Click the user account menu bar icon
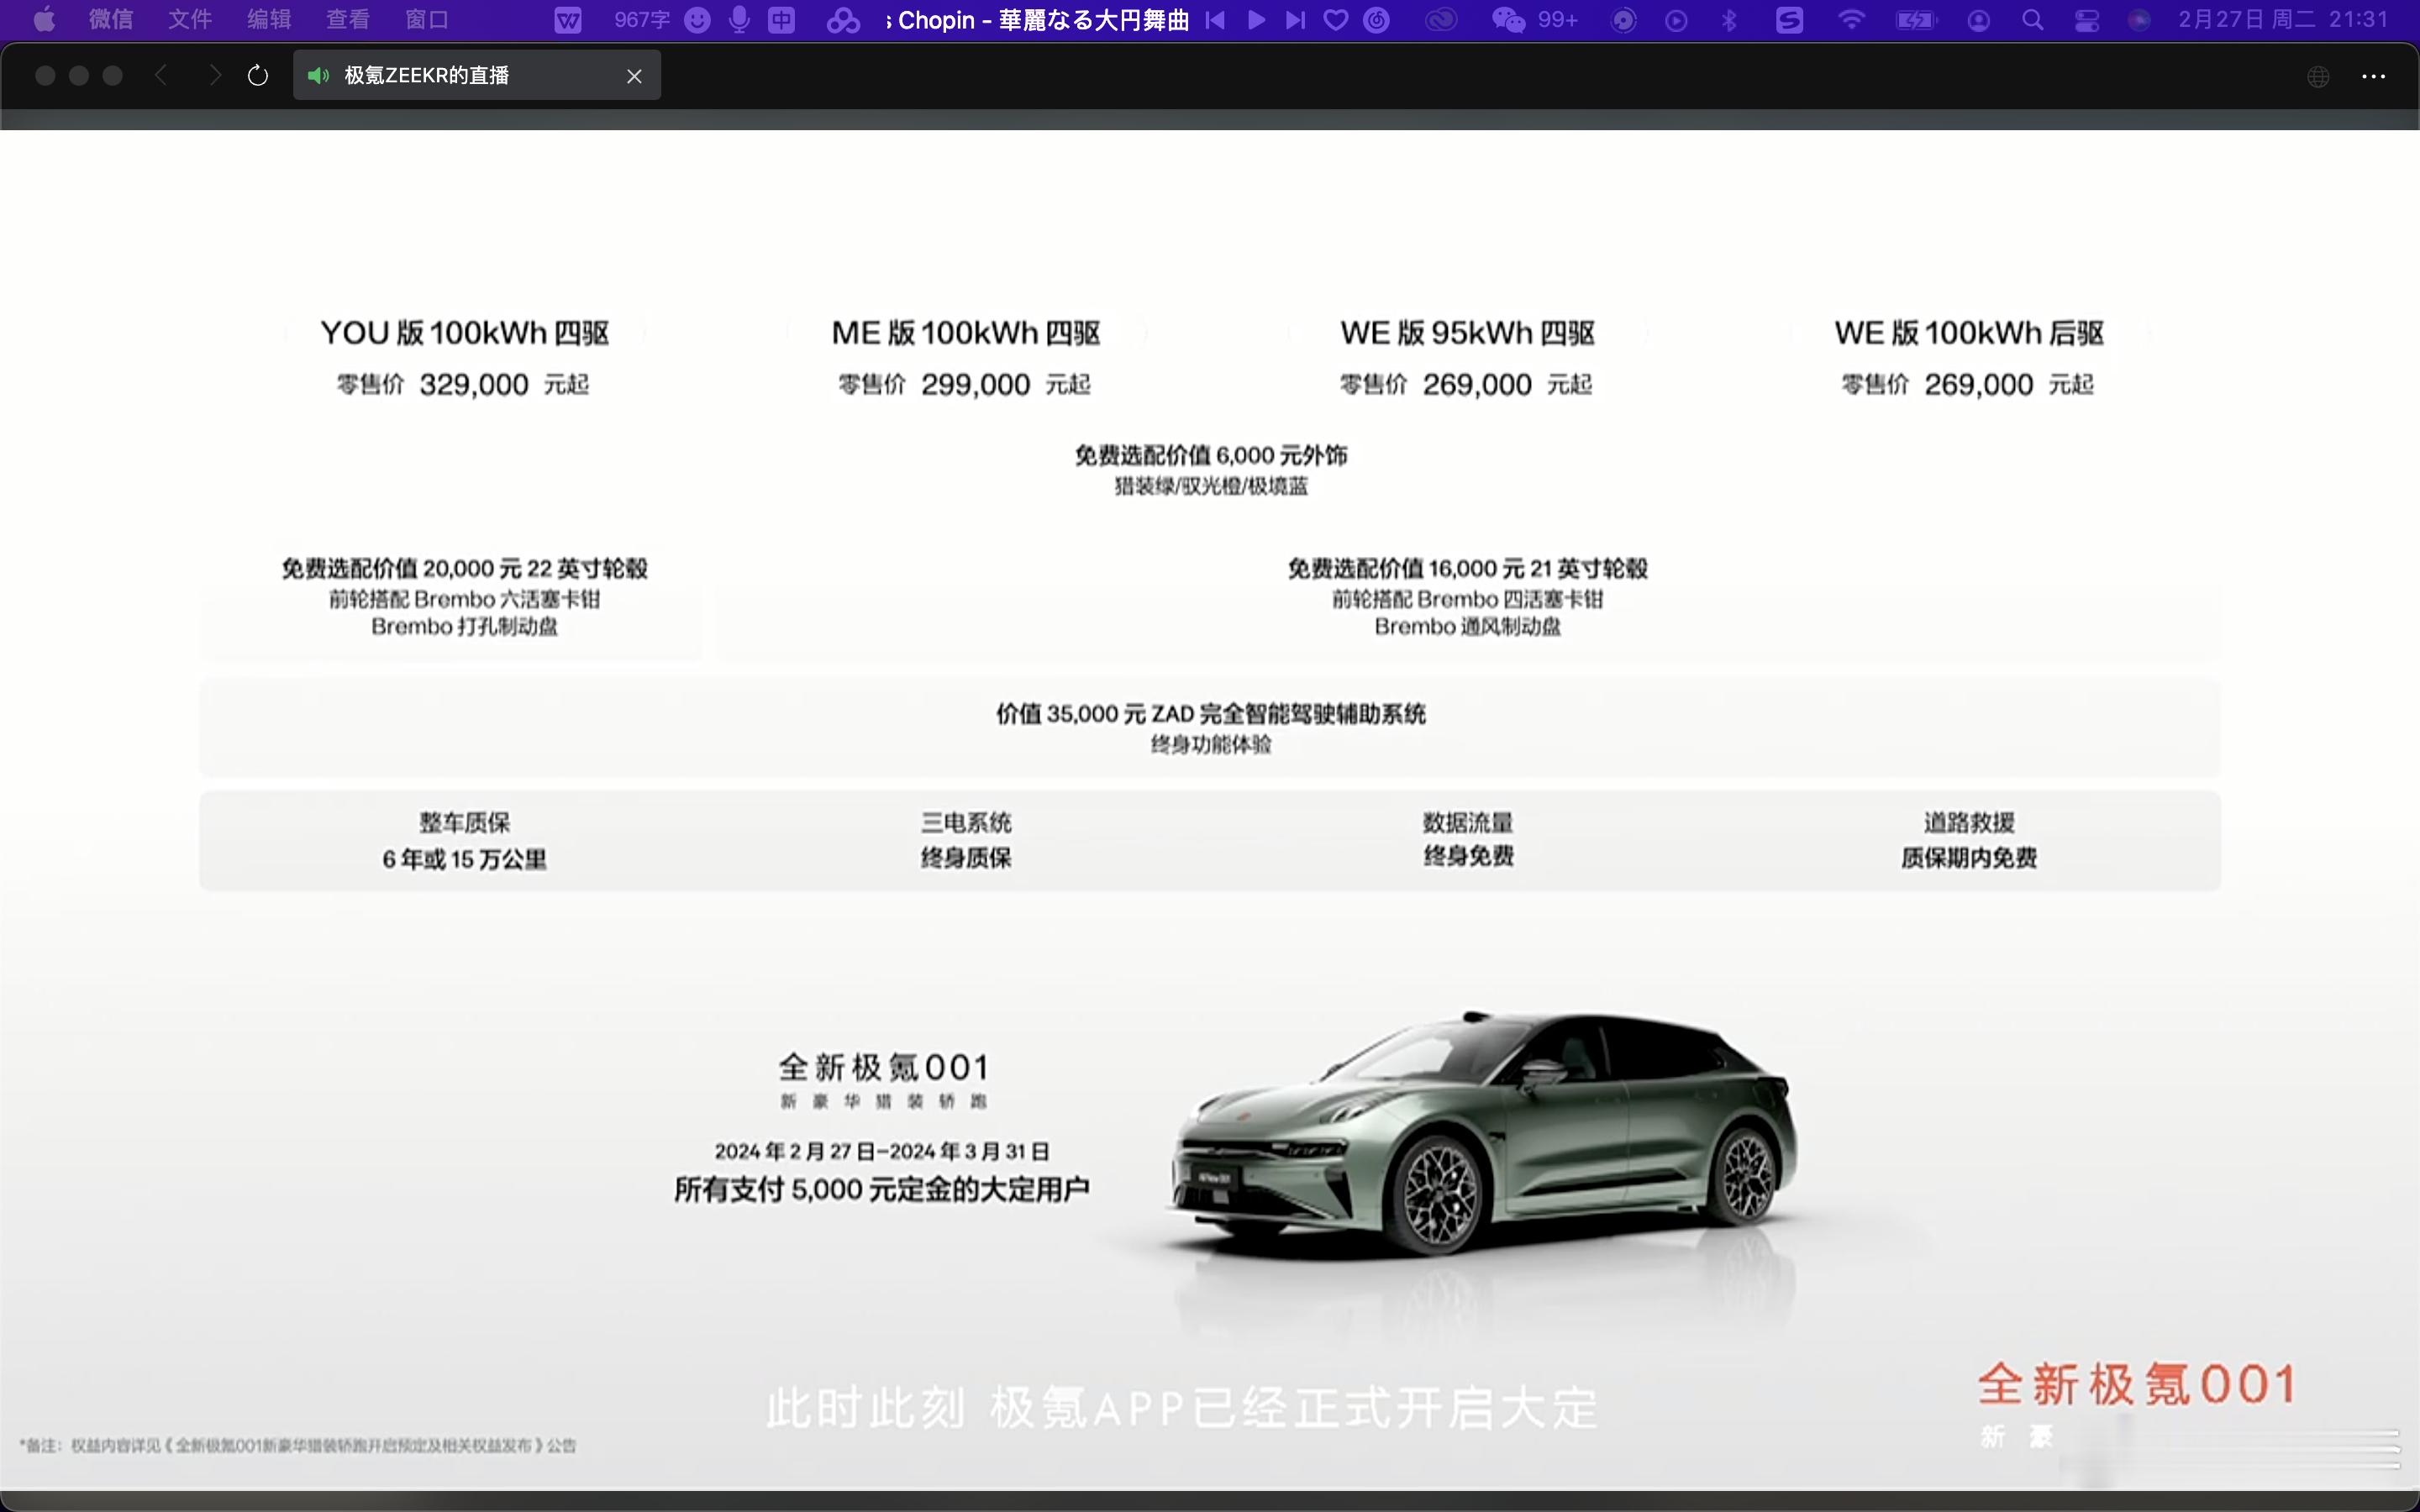The image size is (2420, 1512). 1978,20
